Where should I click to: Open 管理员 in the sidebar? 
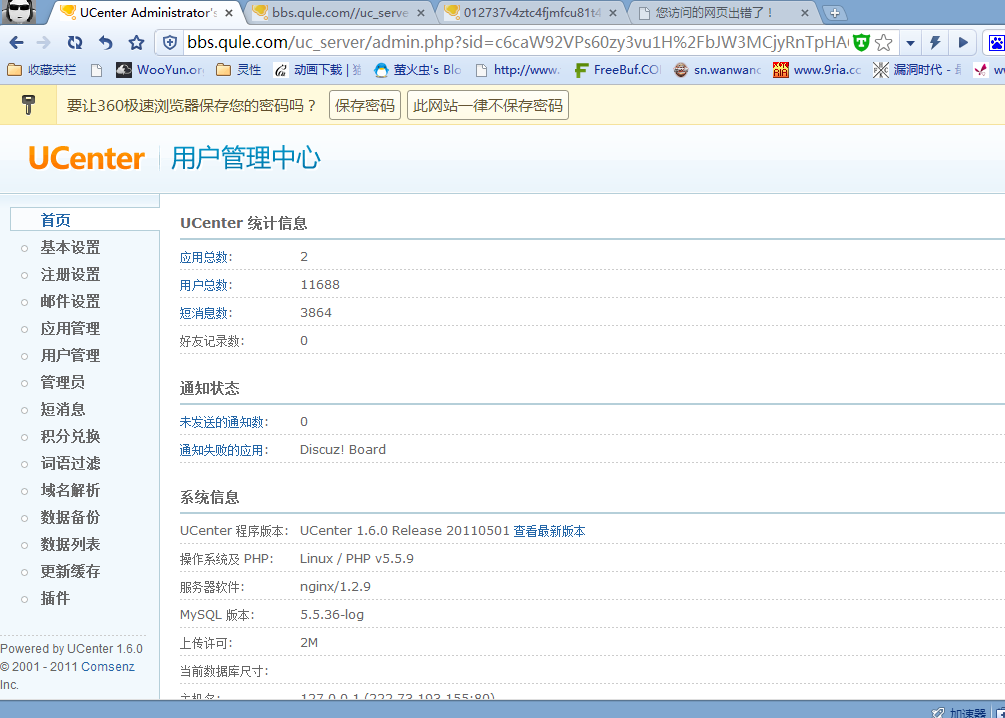63,382
